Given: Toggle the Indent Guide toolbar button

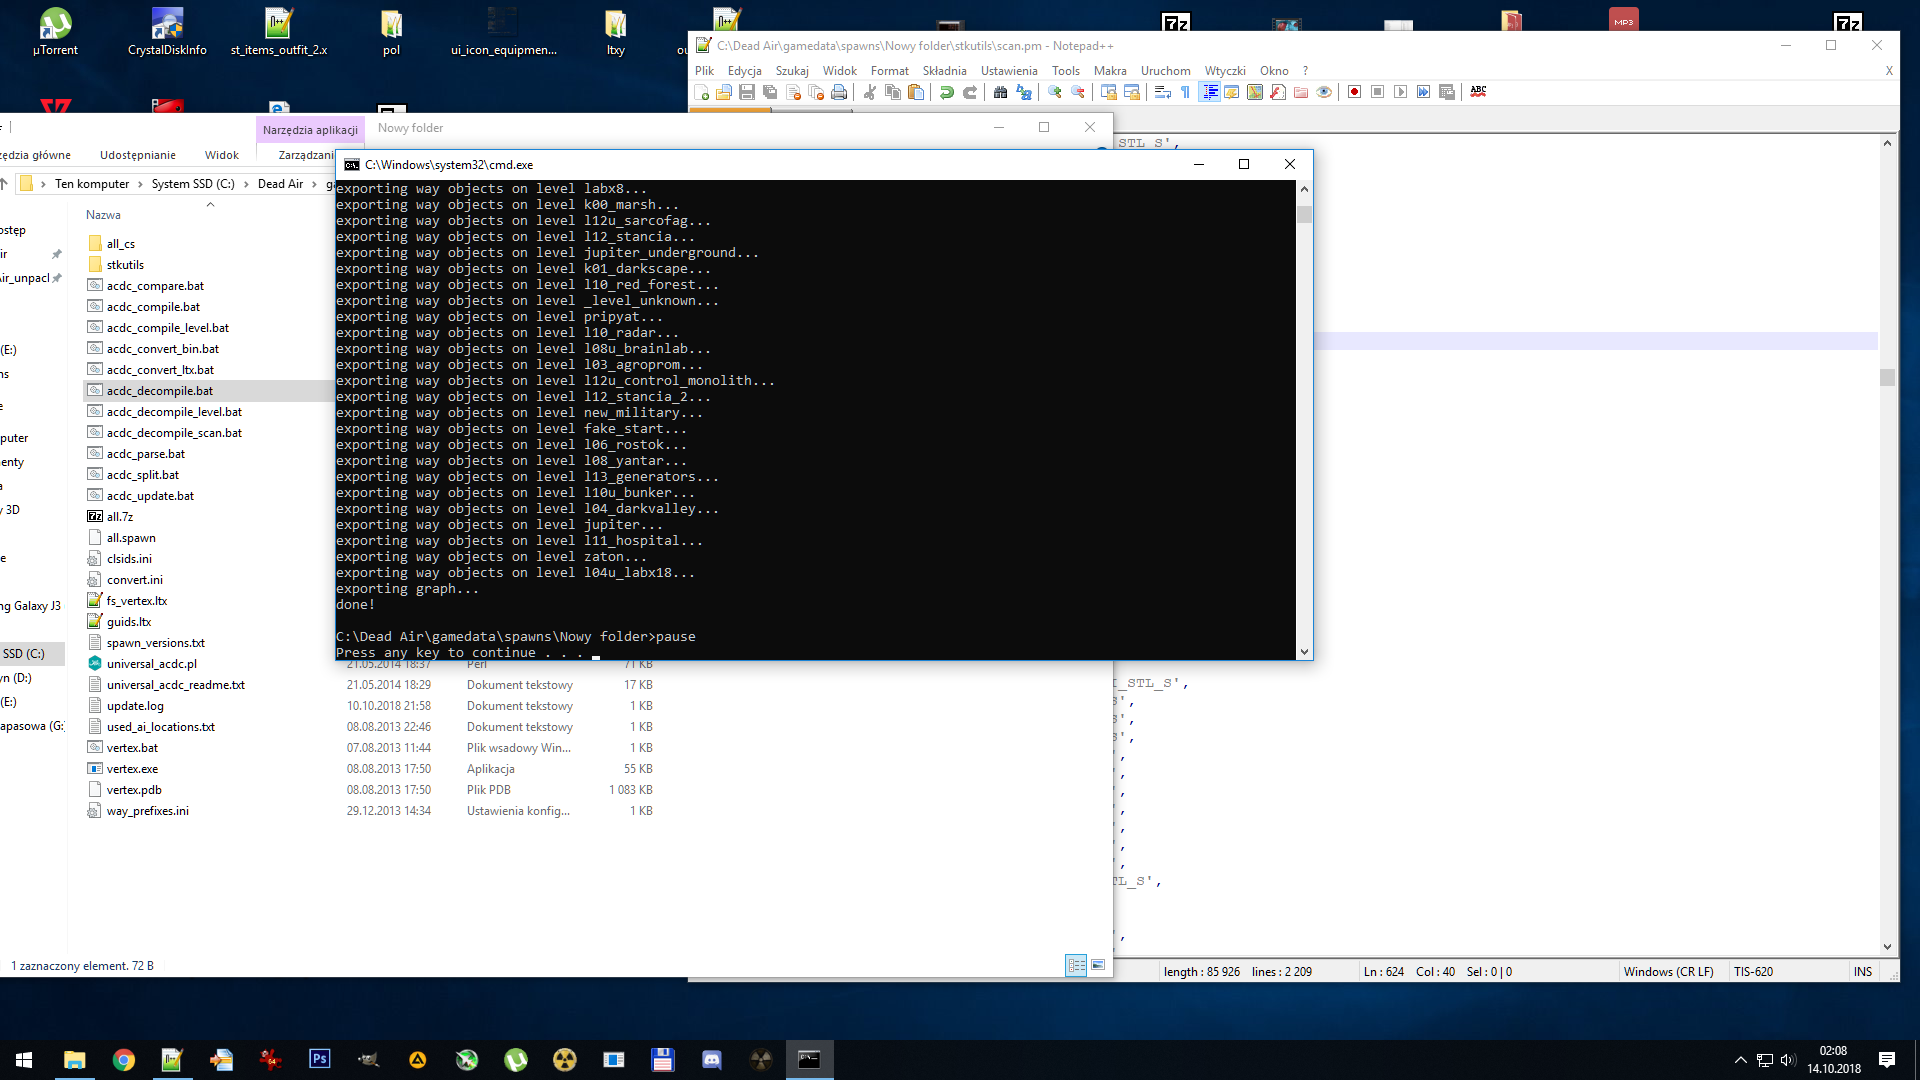Looking at the screenshot, I should pos(1209,92).
